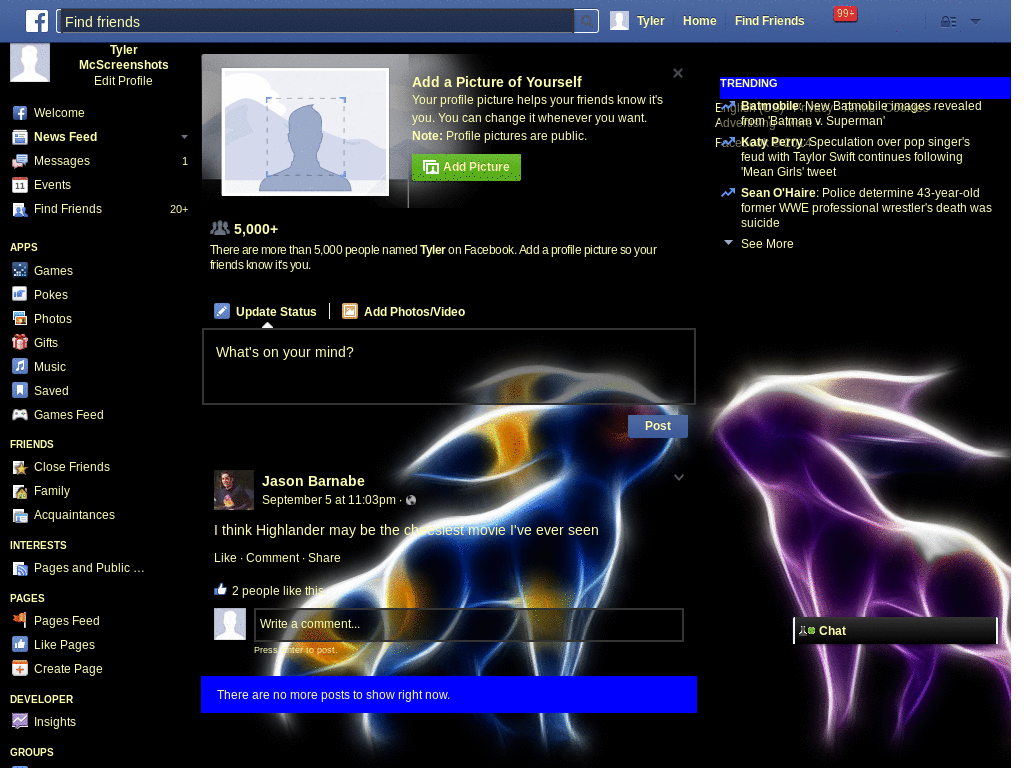Image resolution: width=1024 pixels, height=768 pixels.
Task: Click the Post button
Action: (658, 426)
